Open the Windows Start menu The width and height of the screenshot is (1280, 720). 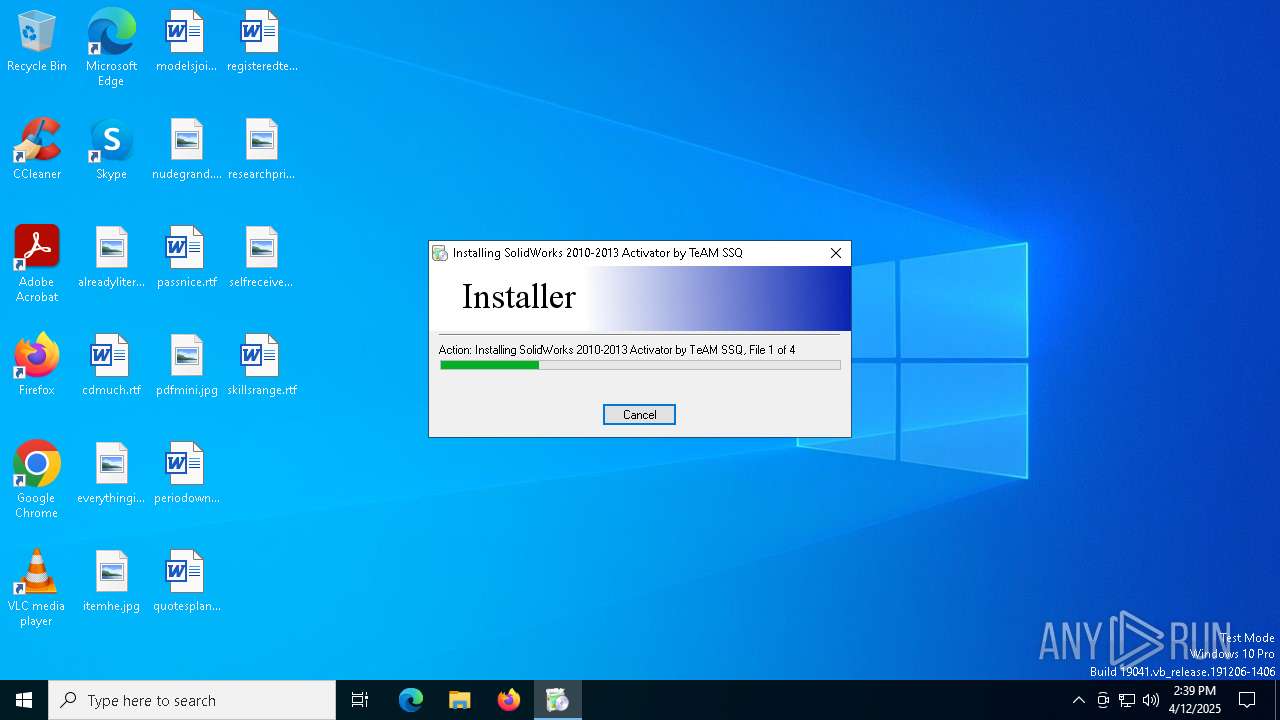[24, 700]
